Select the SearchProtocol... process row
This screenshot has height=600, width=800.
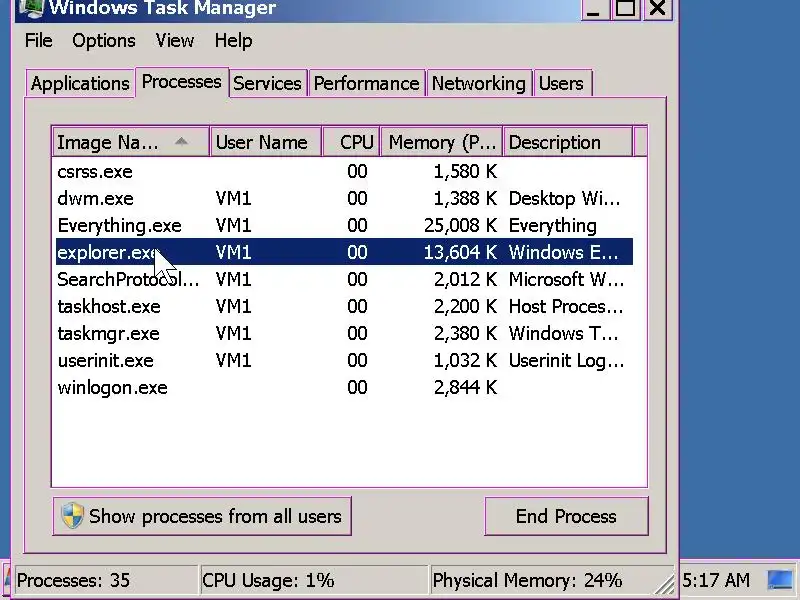(x=344, y=279)
